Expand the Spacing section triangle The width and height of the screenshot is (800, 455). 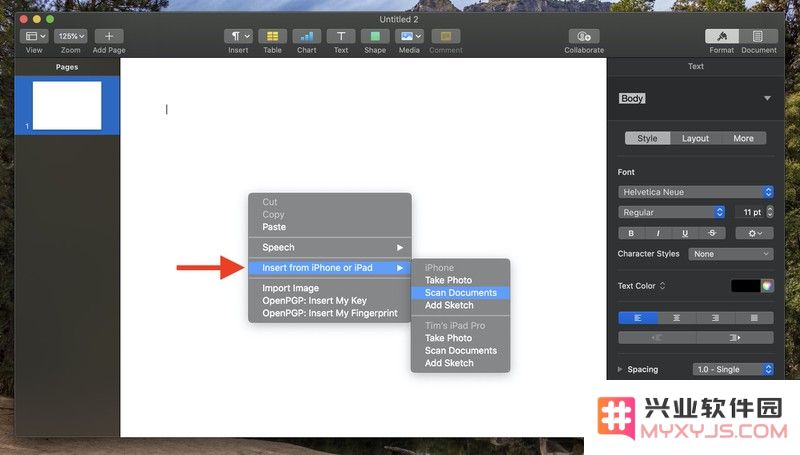pos(620,369)
